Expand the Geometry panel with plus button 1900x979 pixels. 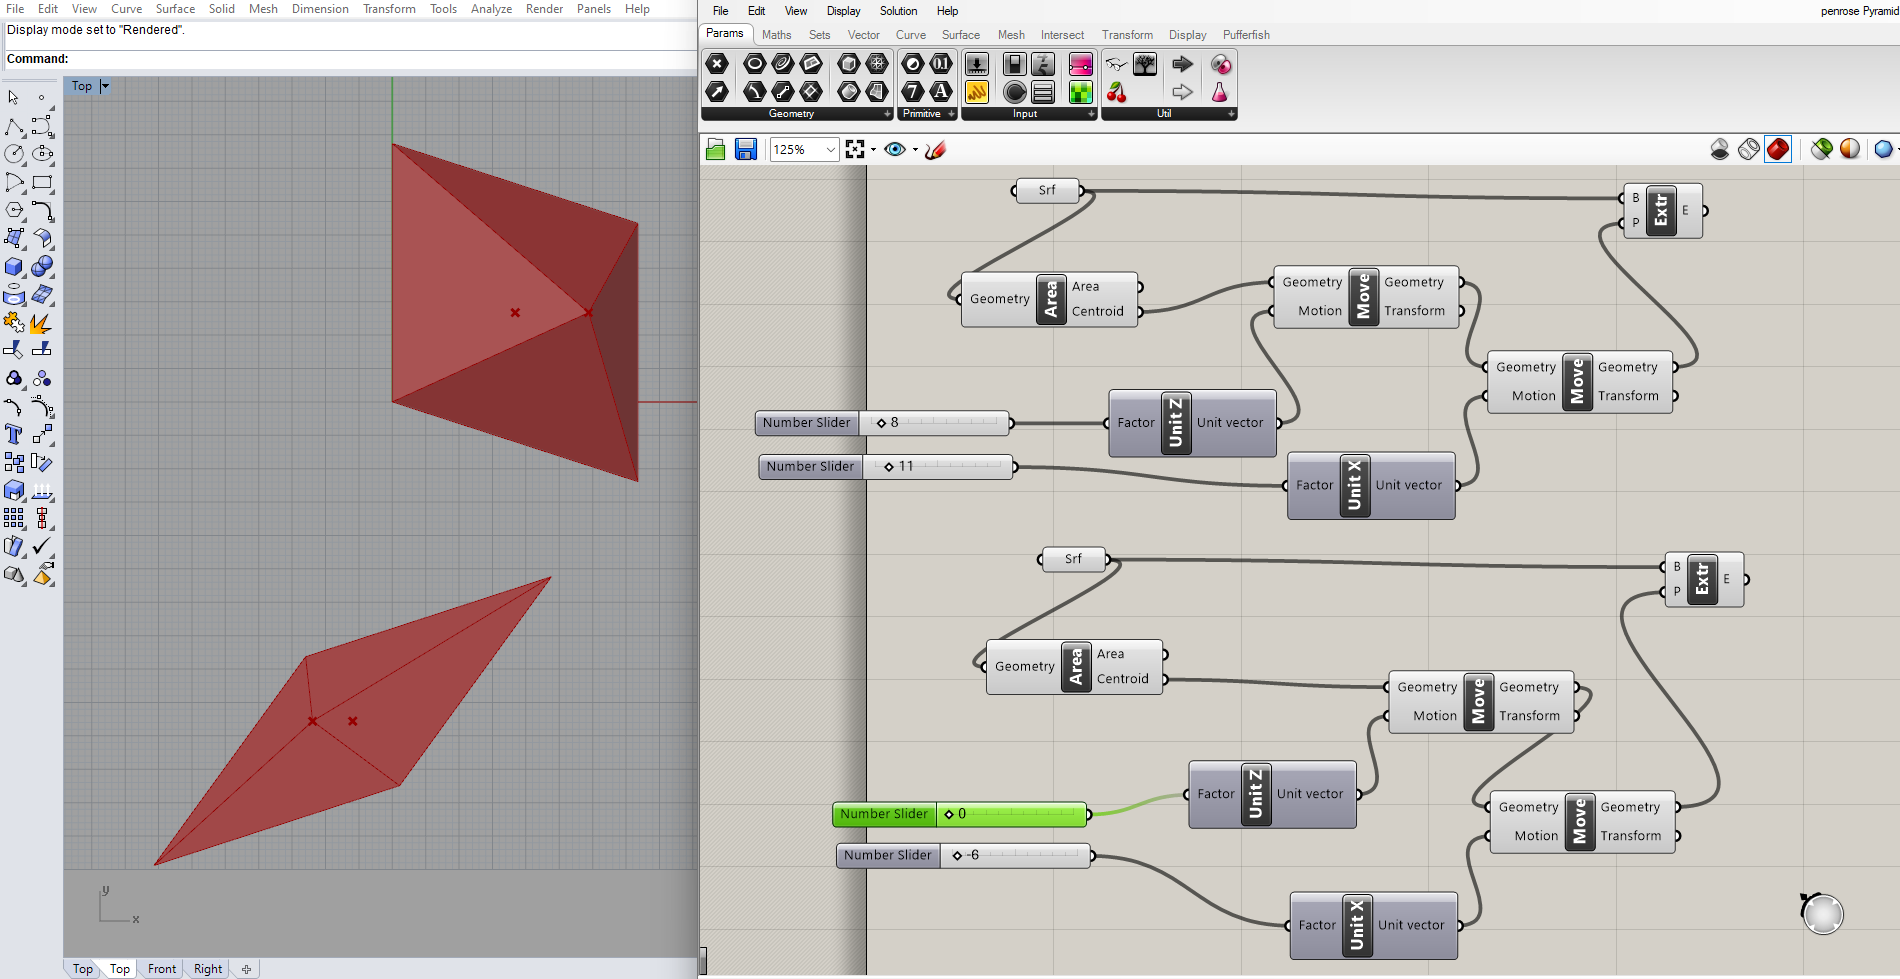pyautogui.click(x=887, y=114)
